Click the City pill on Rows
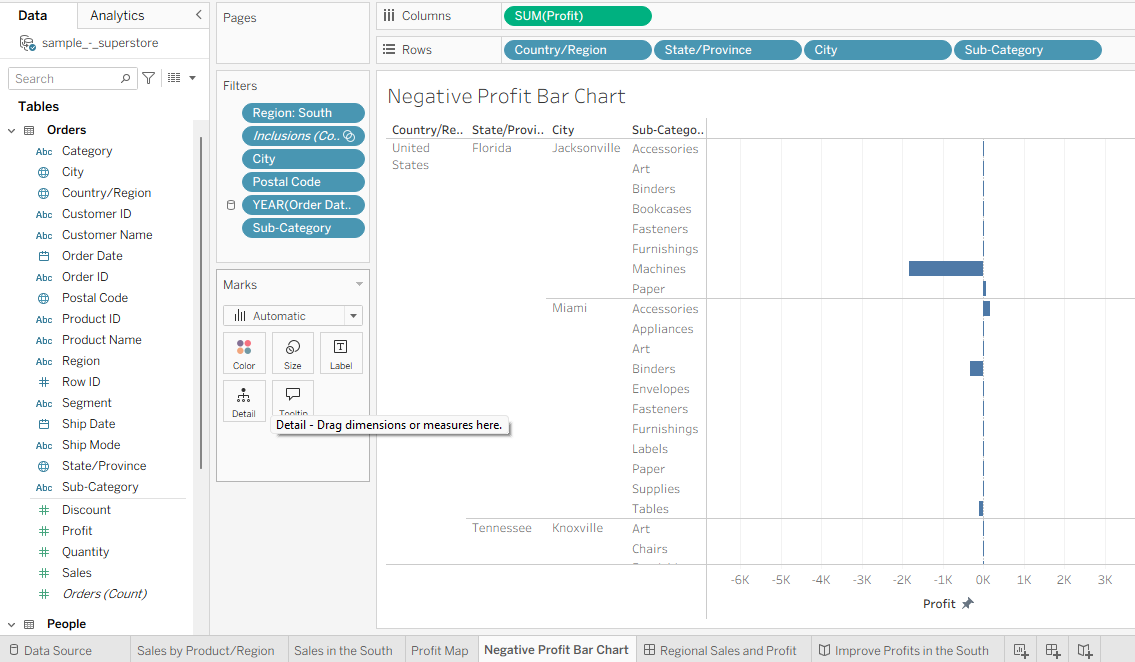The image size is (1135, 662). (877, 50)
